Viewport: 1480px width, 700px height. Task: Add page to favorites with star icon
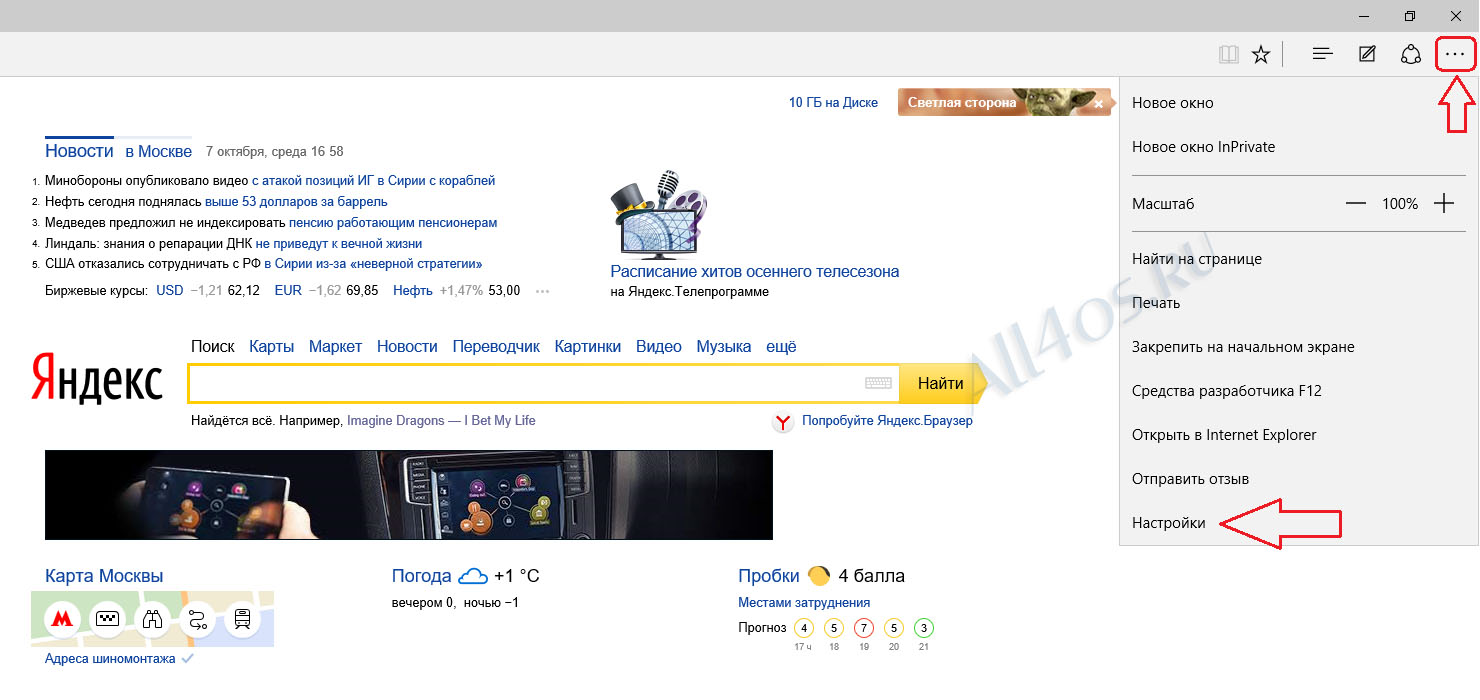pyautogui.click(x=1261, y=54)
